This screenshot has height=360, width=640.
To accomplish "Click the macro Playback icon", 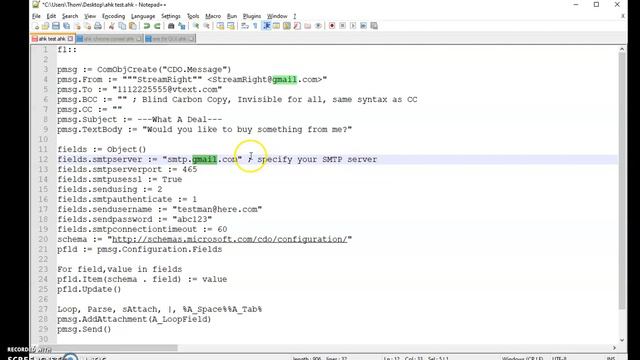I will coord(353,26).
